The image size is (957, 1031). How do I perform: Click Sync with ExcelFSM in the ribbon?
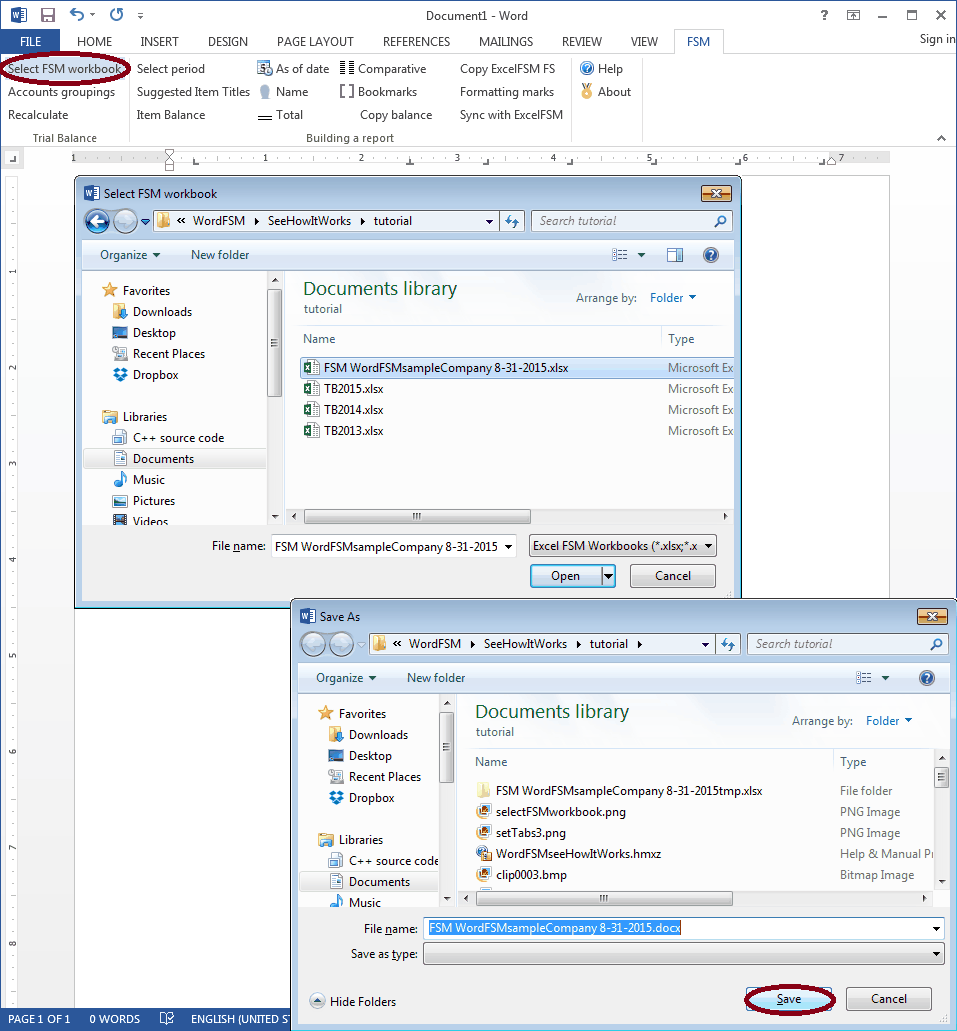point(511,114)
